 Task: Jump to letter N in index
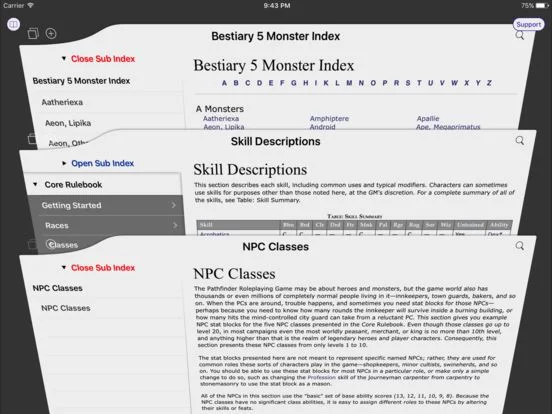361,83
